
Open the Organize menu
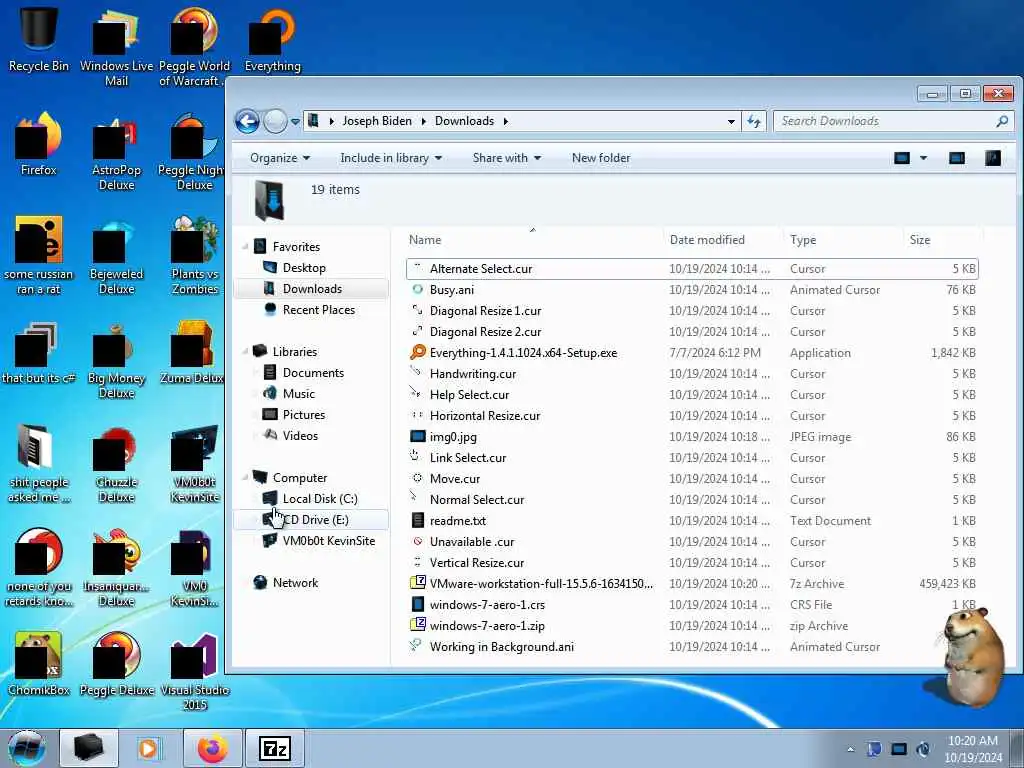tap(280, 158)
